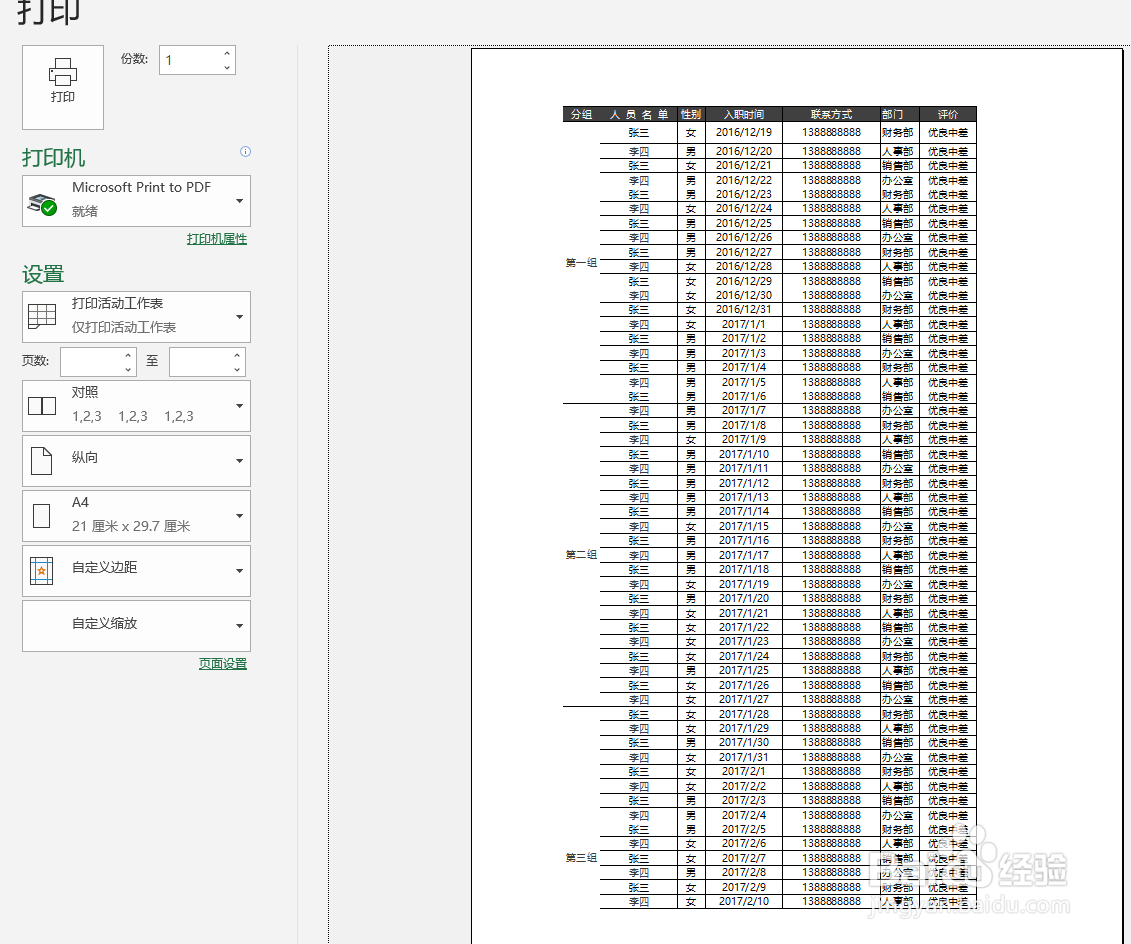
Task: Click the copies number input field
Action: 190,61
